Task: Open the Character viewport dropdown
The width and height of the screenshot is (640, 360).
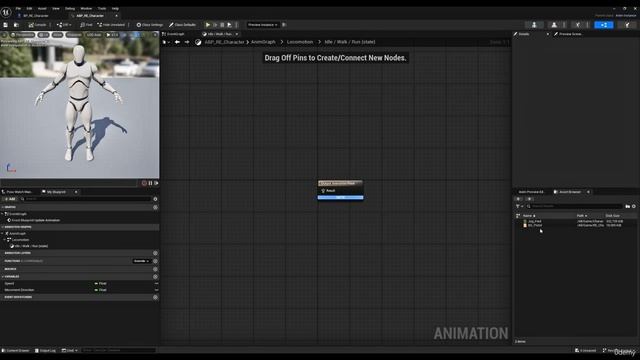Action: 74,35
